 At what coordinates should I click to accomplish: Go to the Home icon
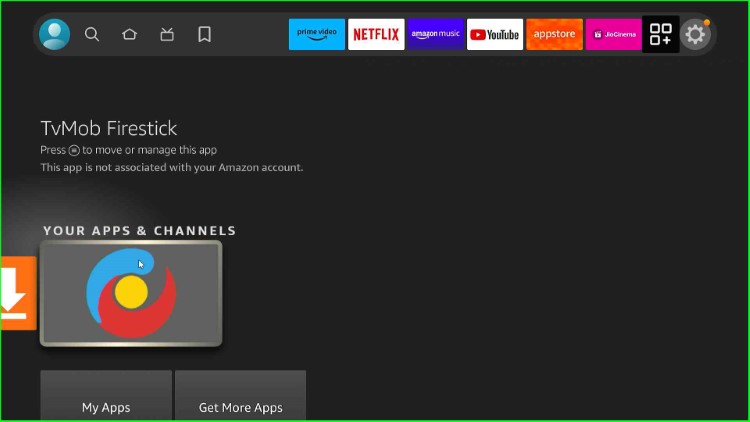click(x=129, y=34)
